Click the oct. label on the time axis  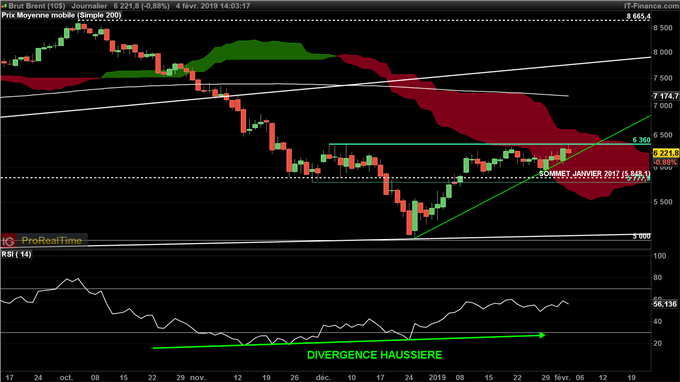click(x=66, y=378)
